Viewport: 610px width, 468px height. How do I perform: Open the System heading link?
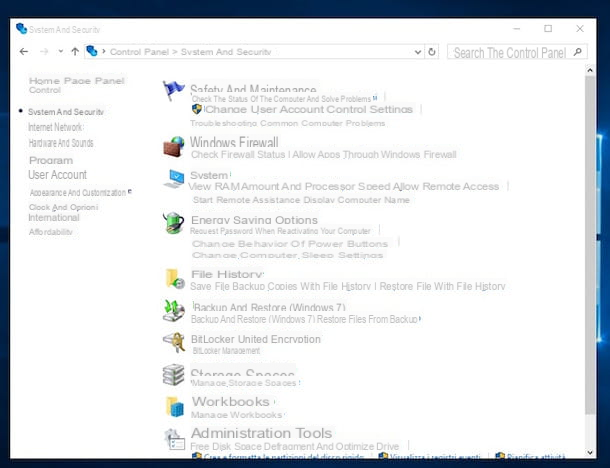coord(209,175)
